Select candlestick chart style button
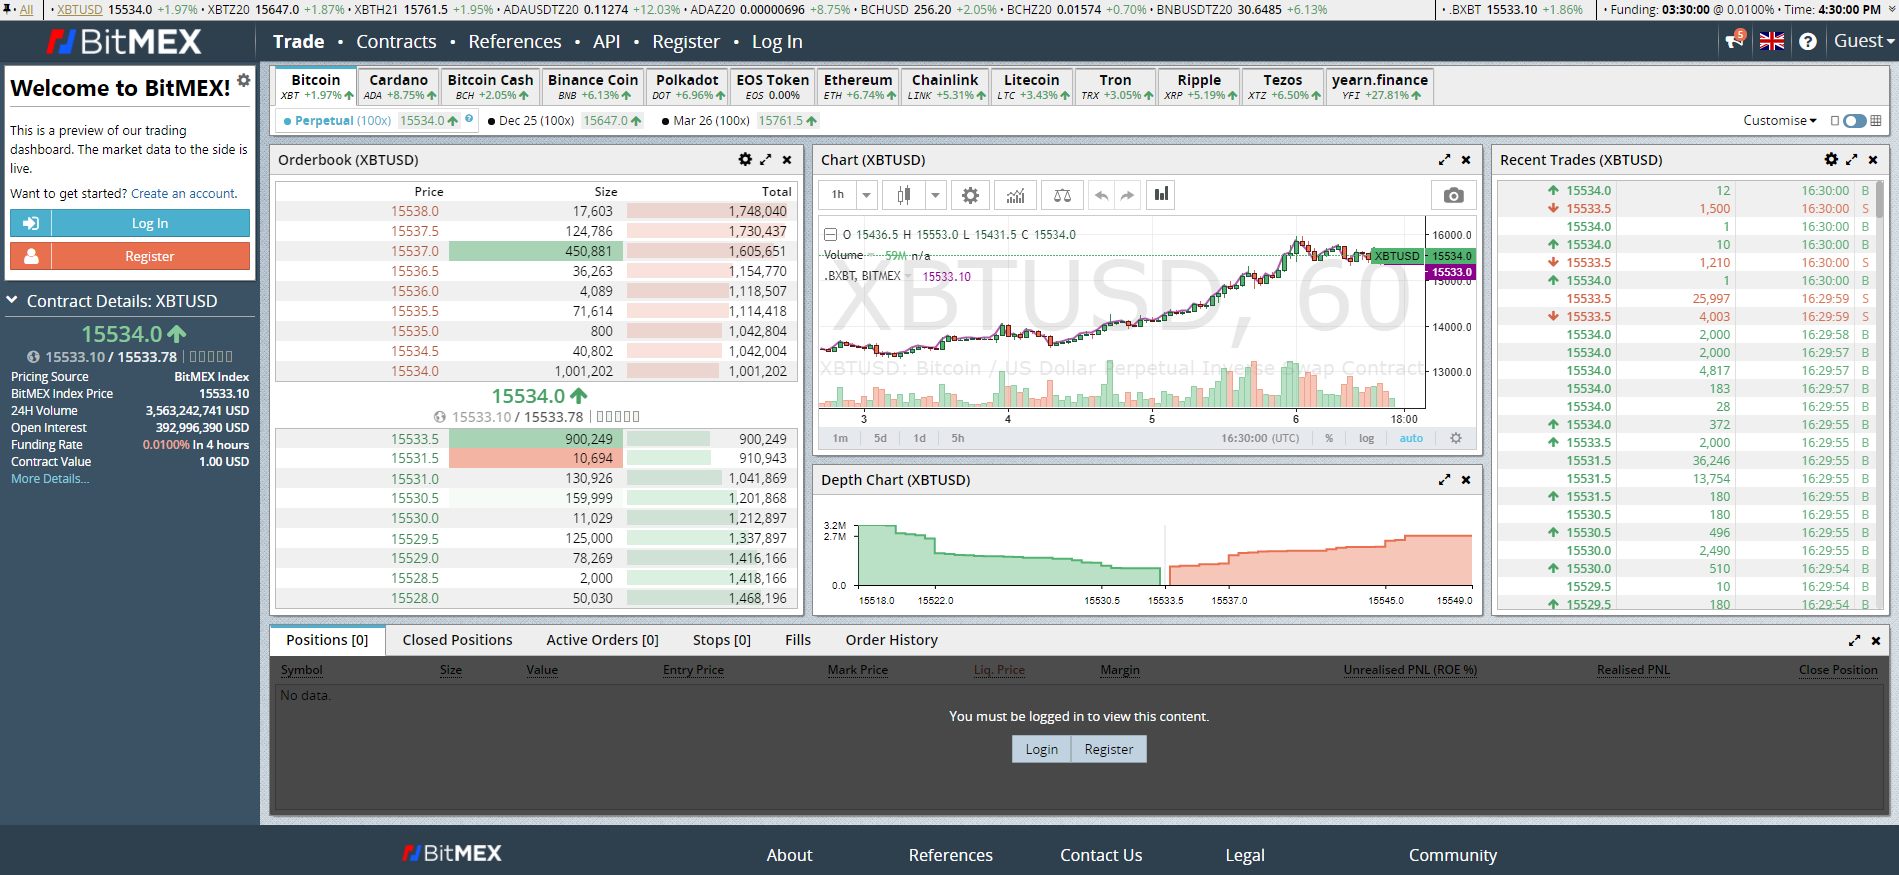The height and width of the screenshot is (875, 1899). click(x=904, y=195)
